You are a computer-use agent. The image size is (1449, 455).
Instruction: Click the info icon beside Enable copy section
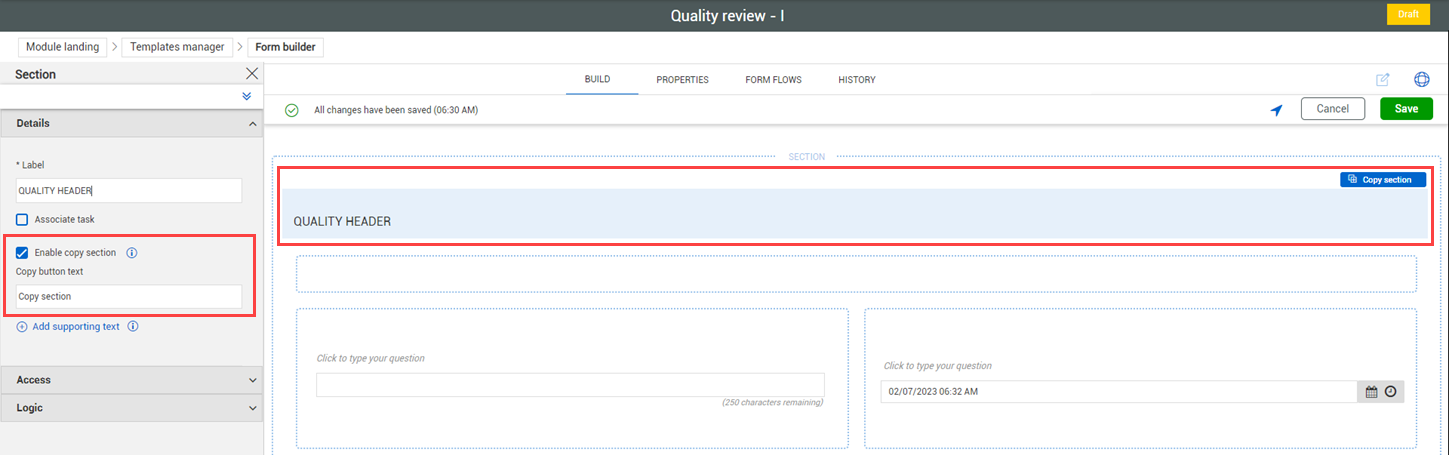pos(132,253)
